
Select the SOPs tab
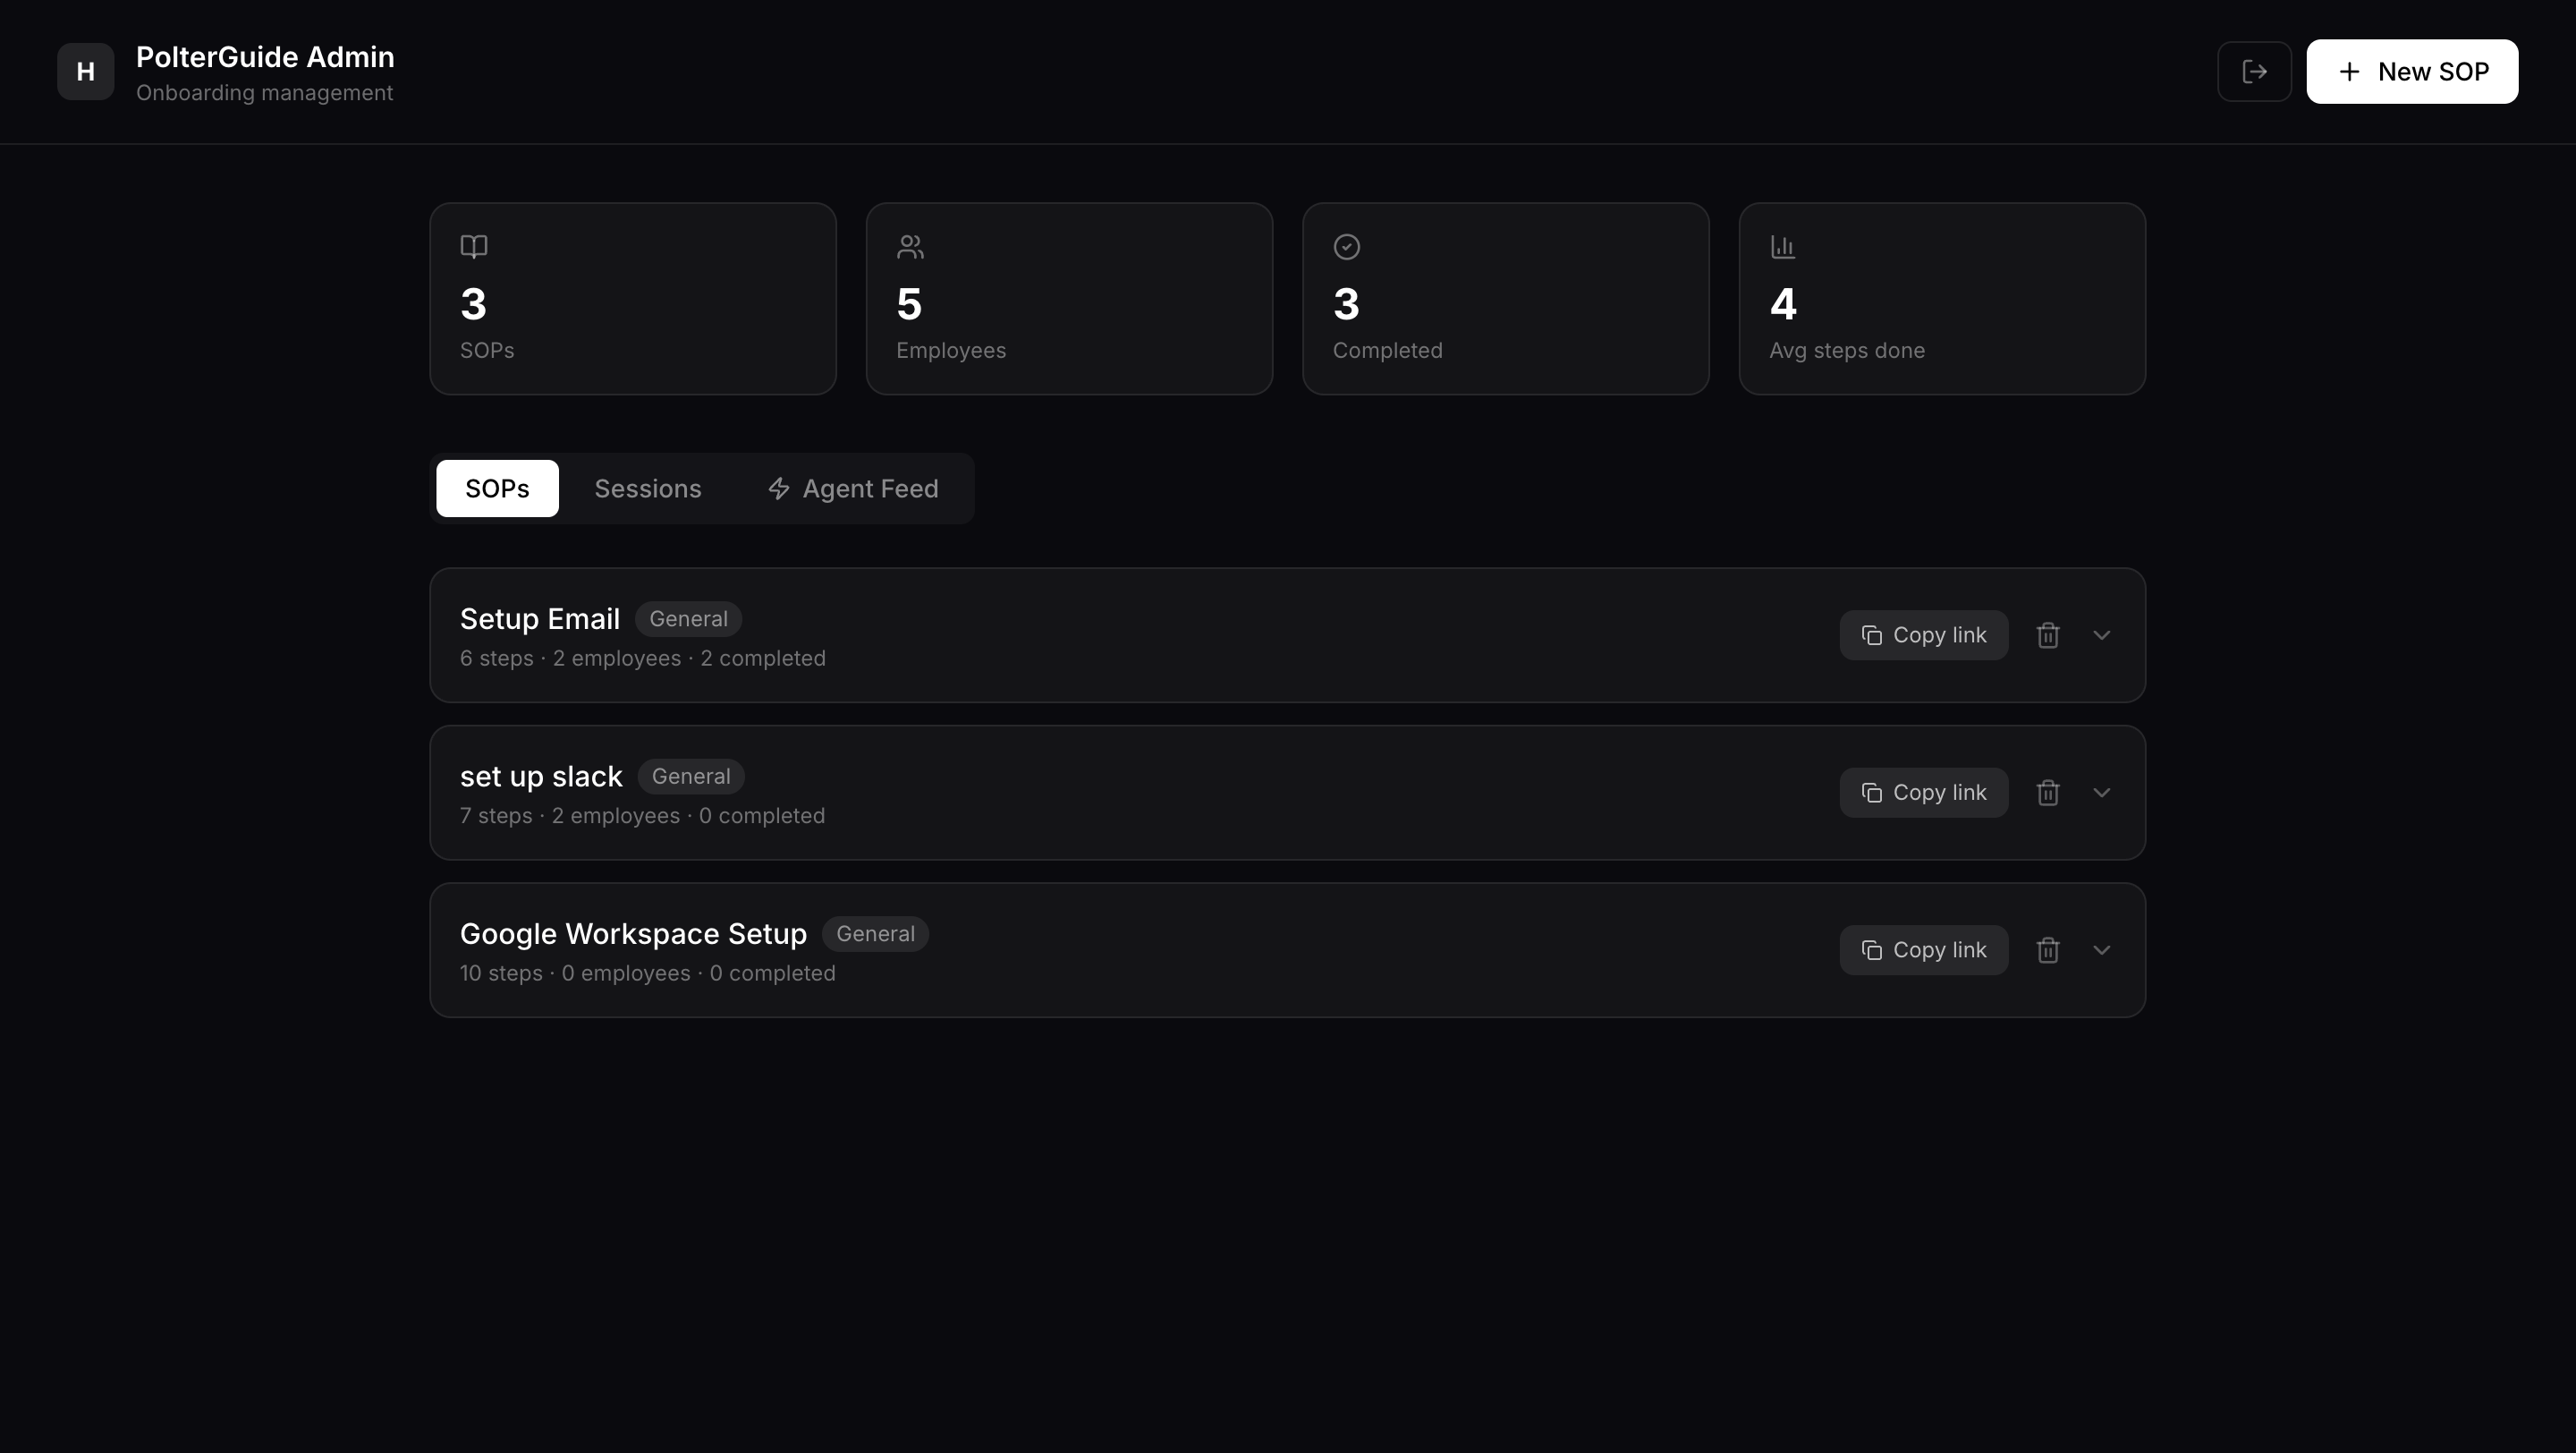(x=497, y=489)
